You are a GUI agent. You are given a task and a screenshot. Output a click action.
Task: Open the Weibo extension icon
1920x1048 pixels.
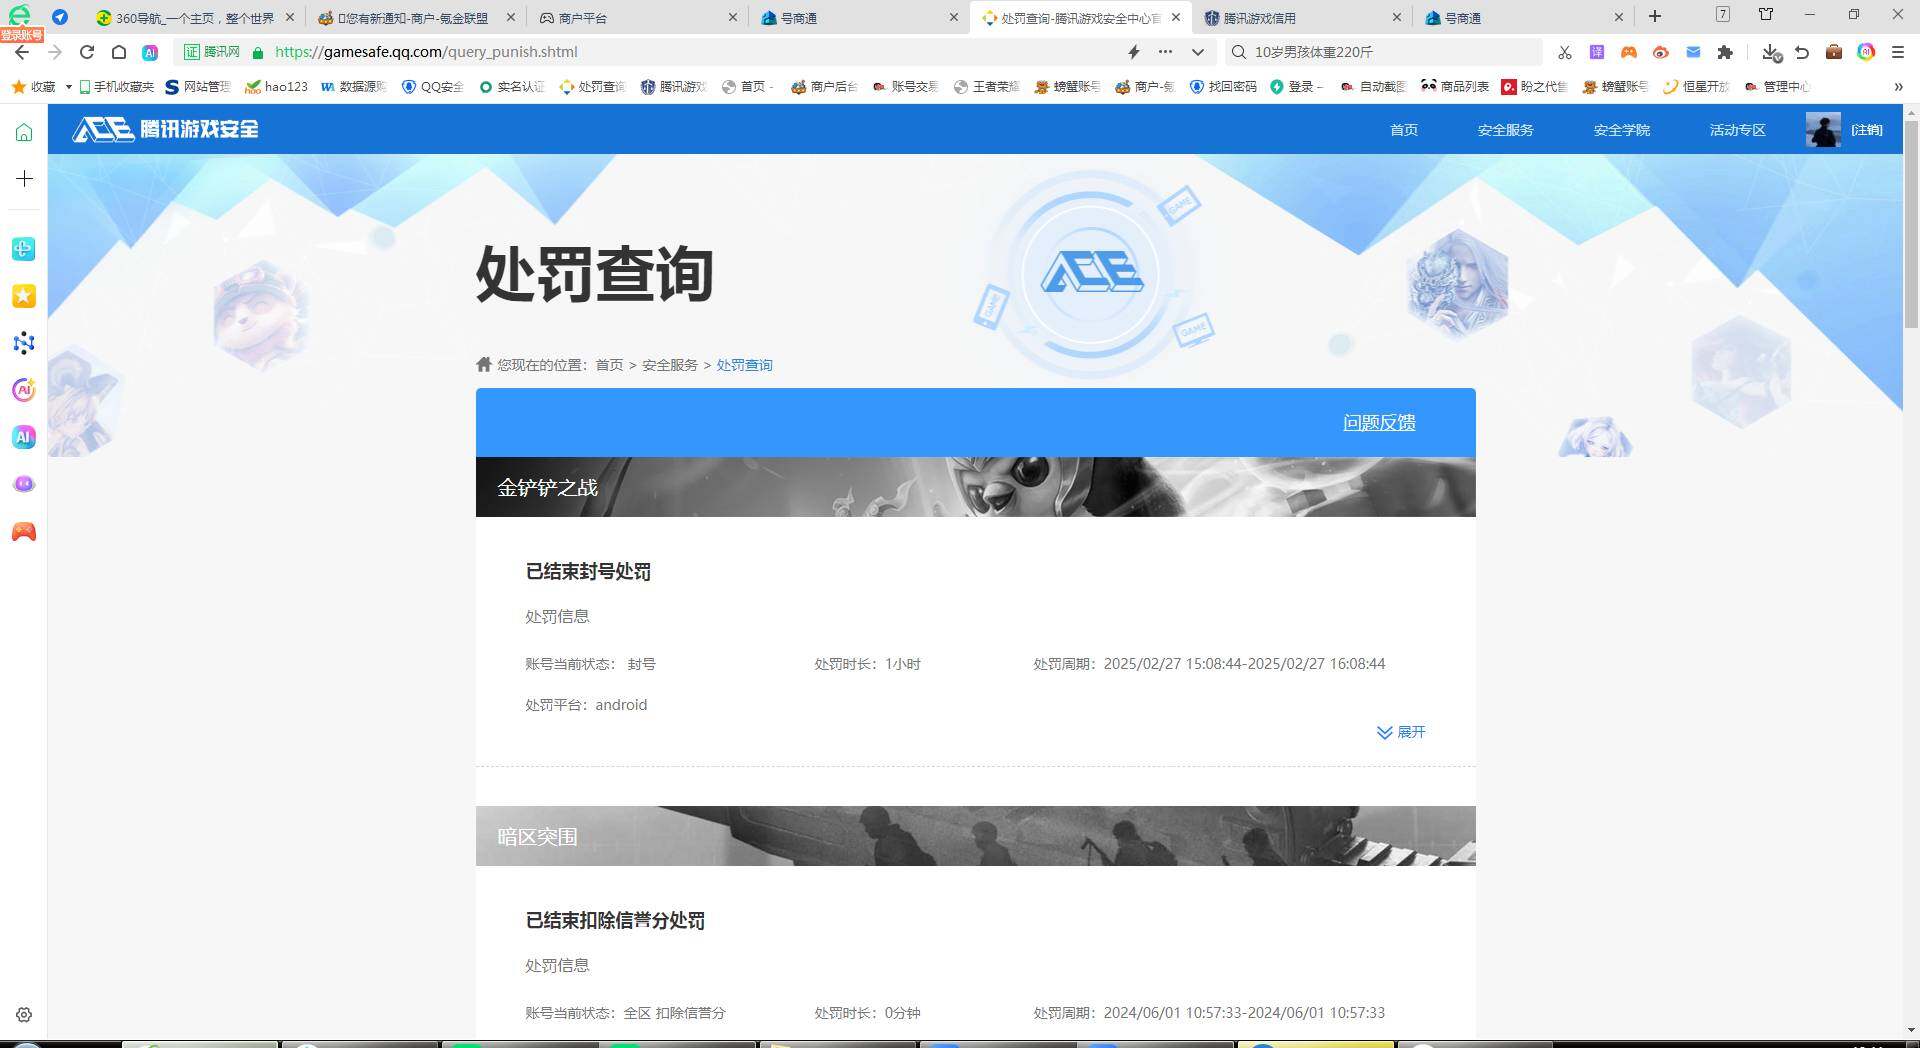1661,52
